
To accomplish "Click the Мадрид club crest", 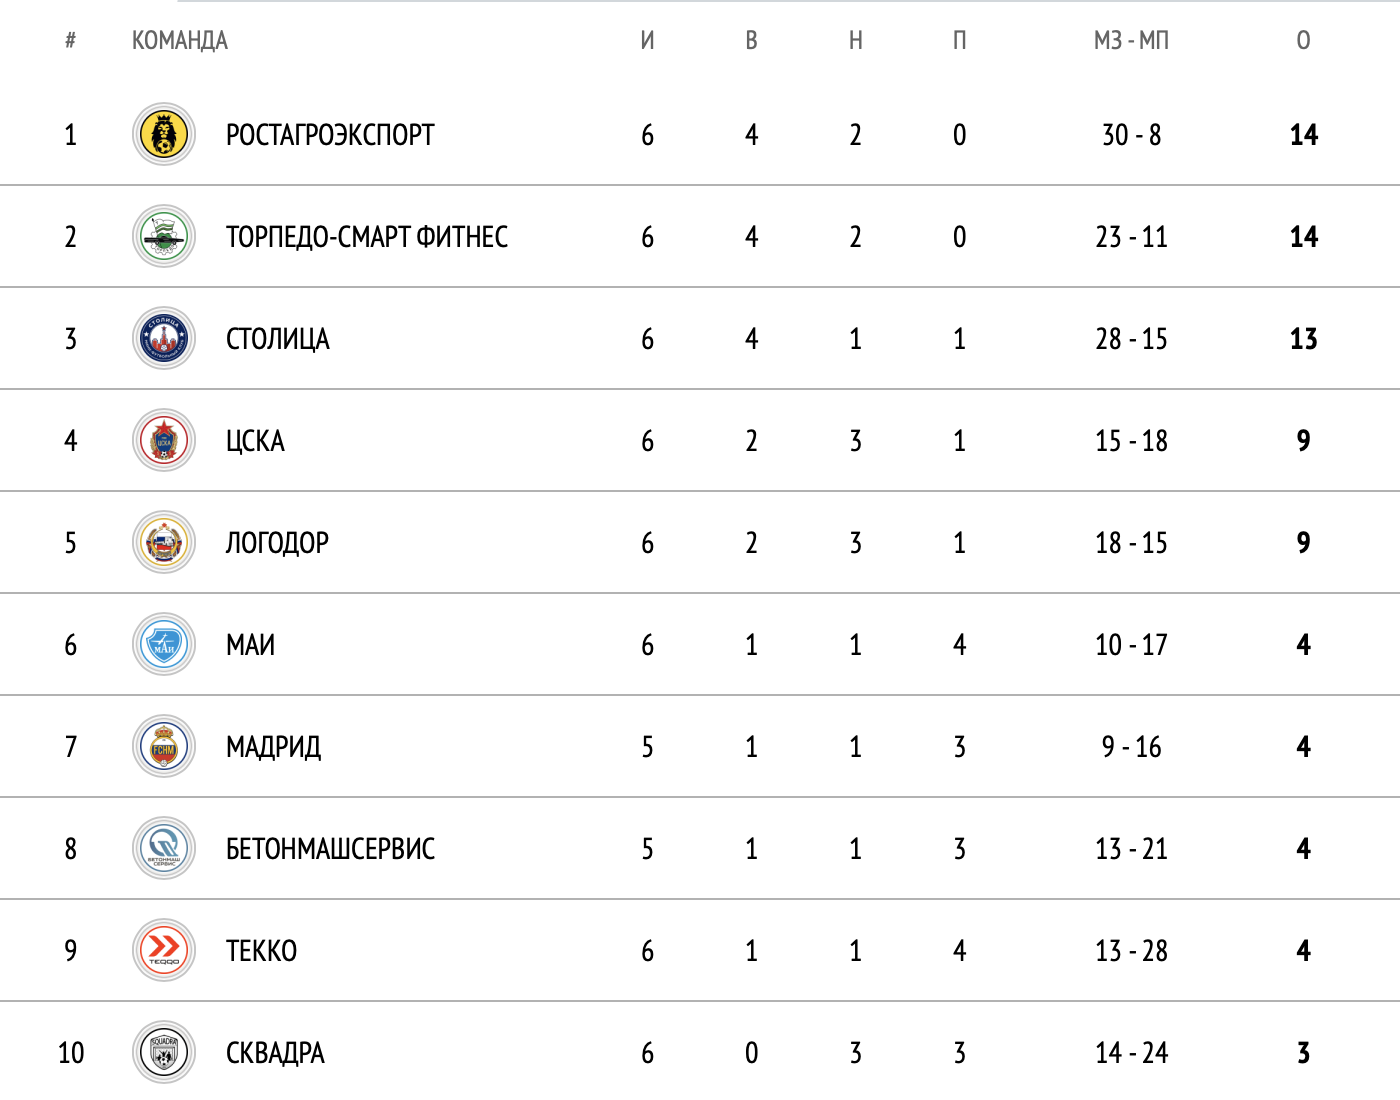I will click(x=164, y=747).
